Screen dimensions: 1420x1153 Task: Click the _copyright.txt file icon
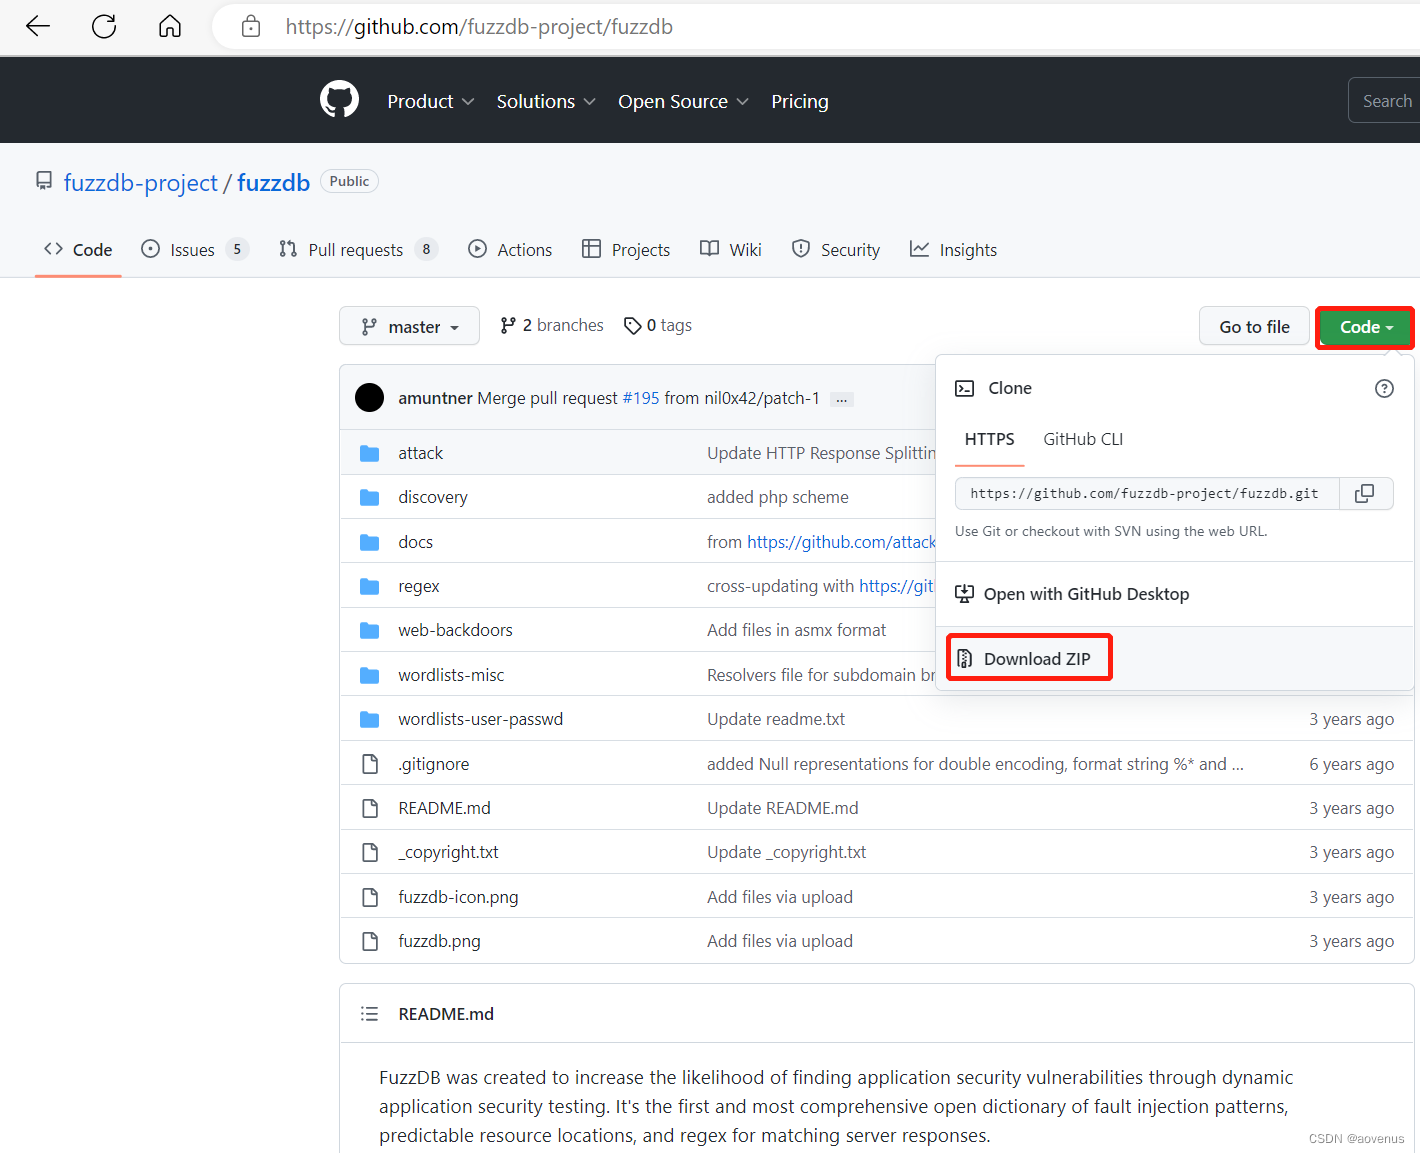(370, 852)
